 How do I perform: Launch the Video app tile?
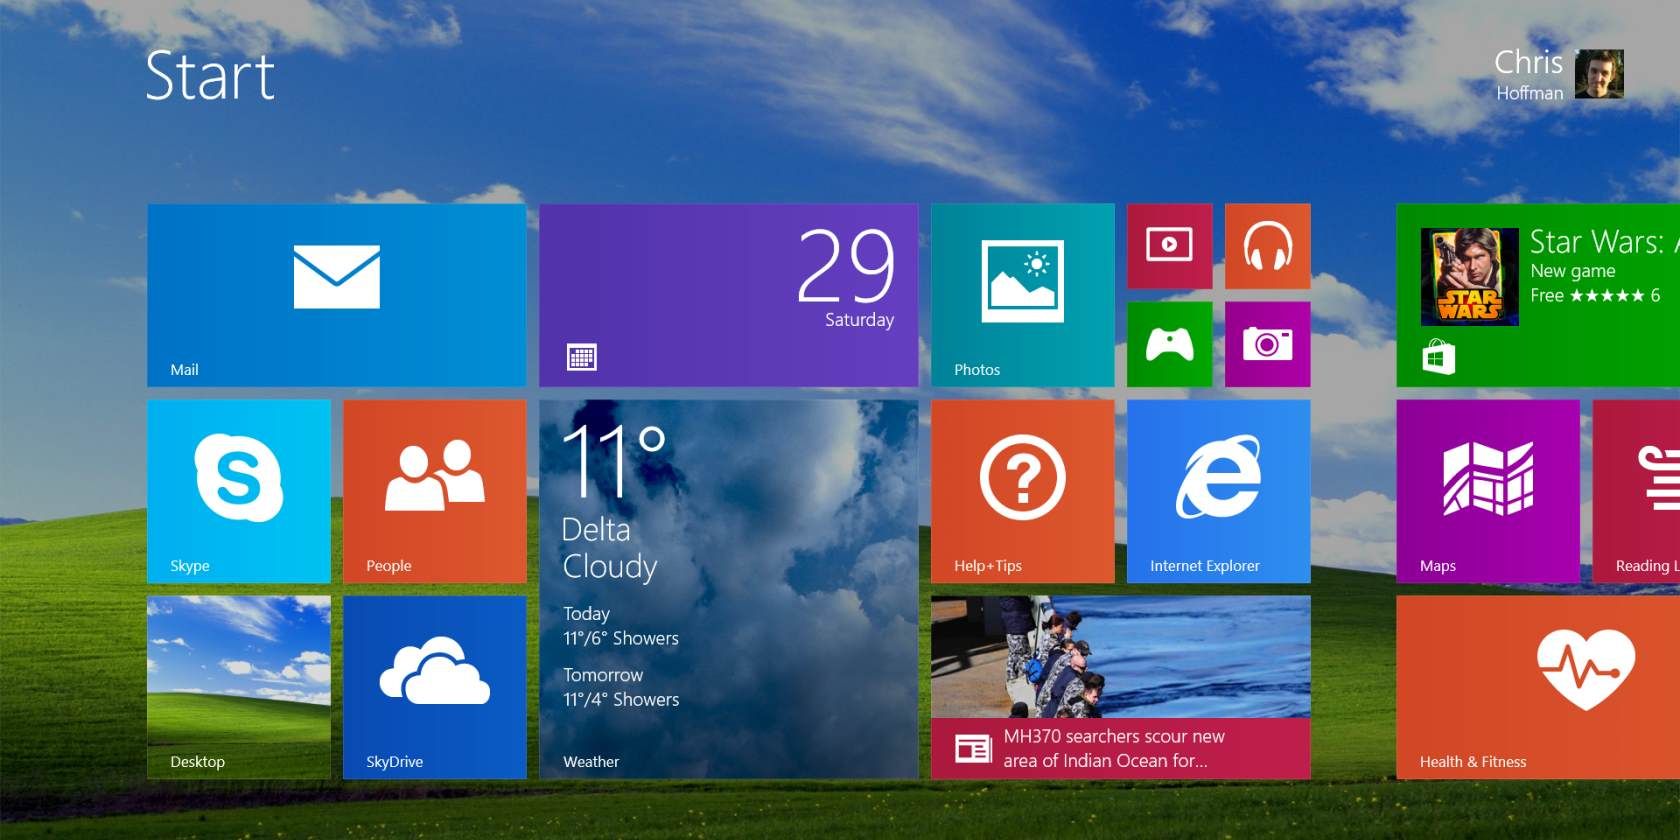coord(1169,246)
